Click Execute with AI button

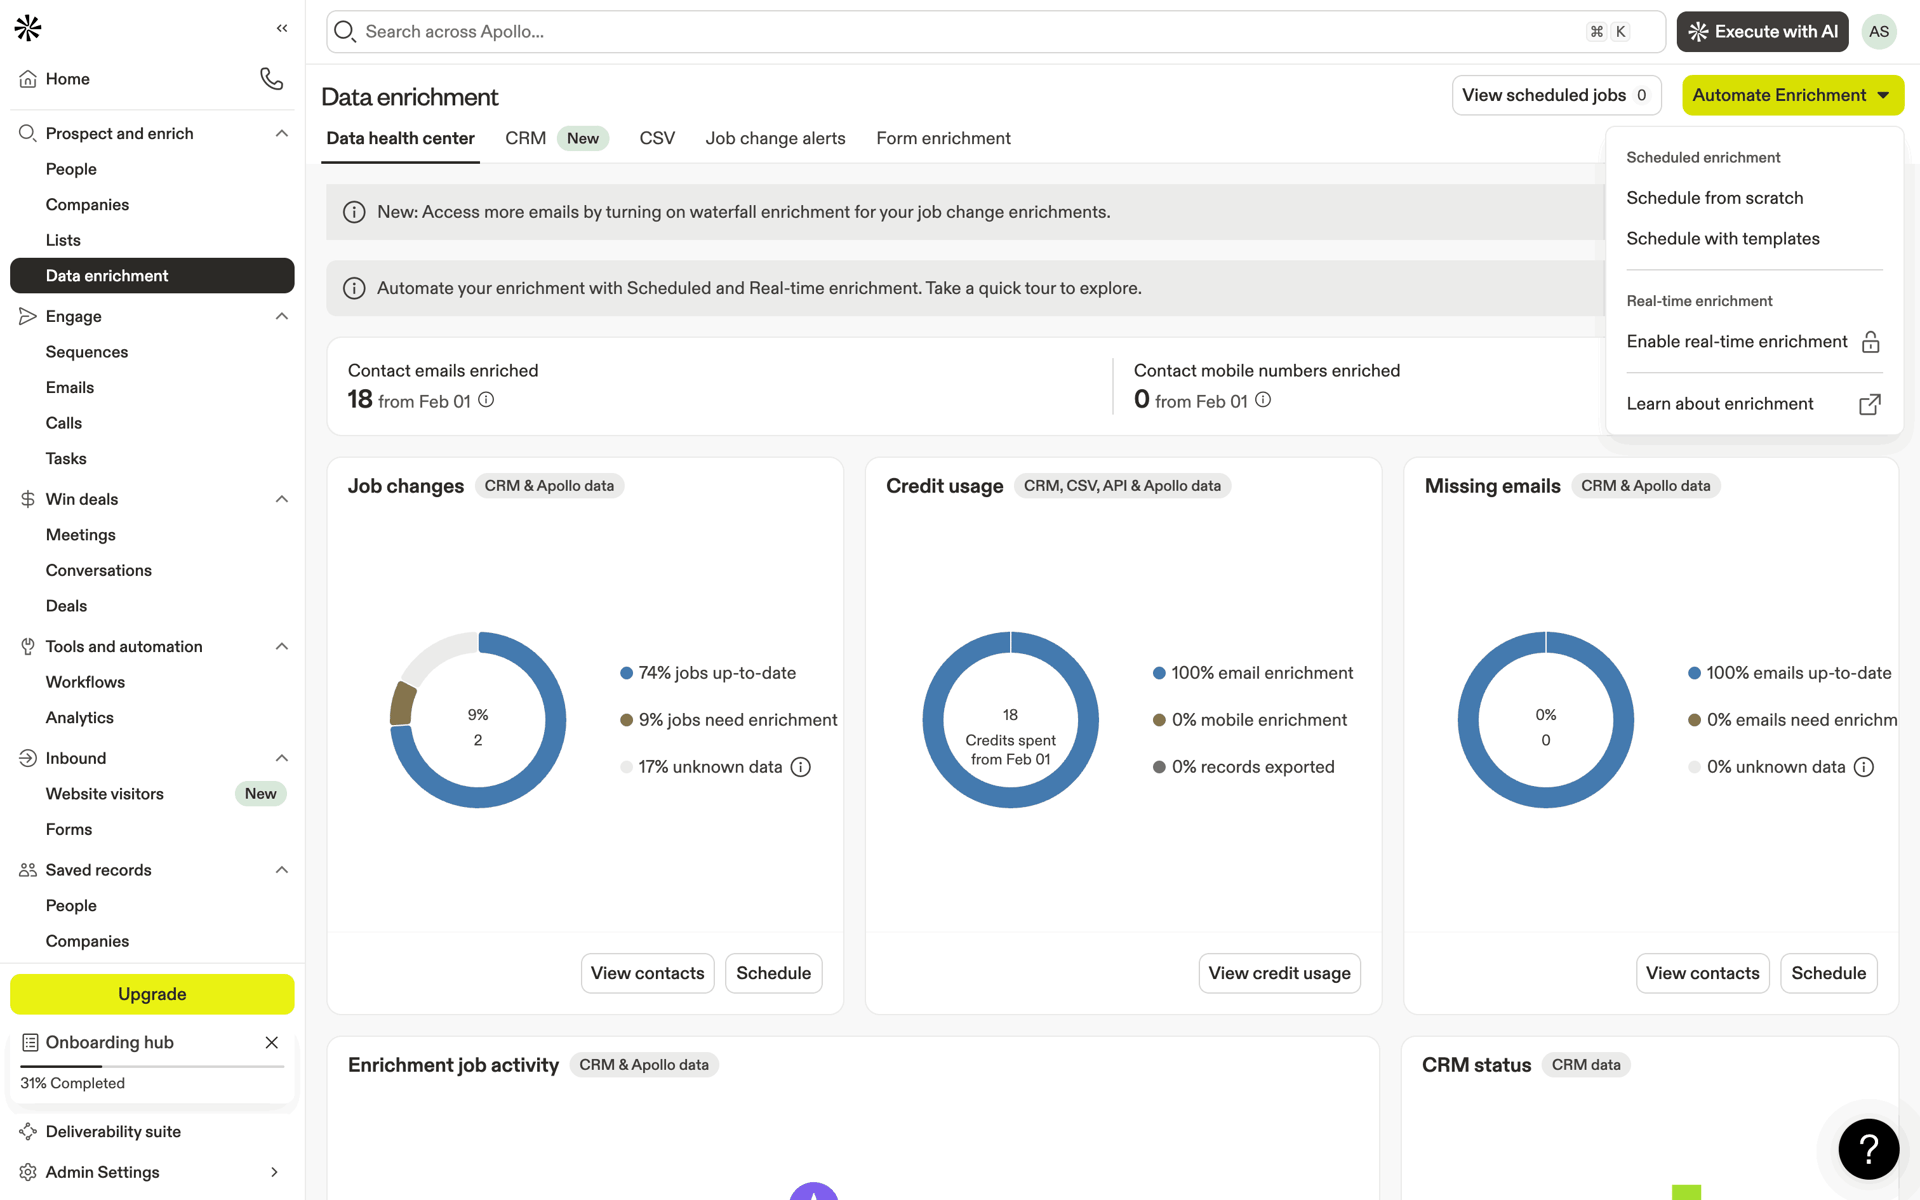pyautogui.click(x=1762, y=32)
